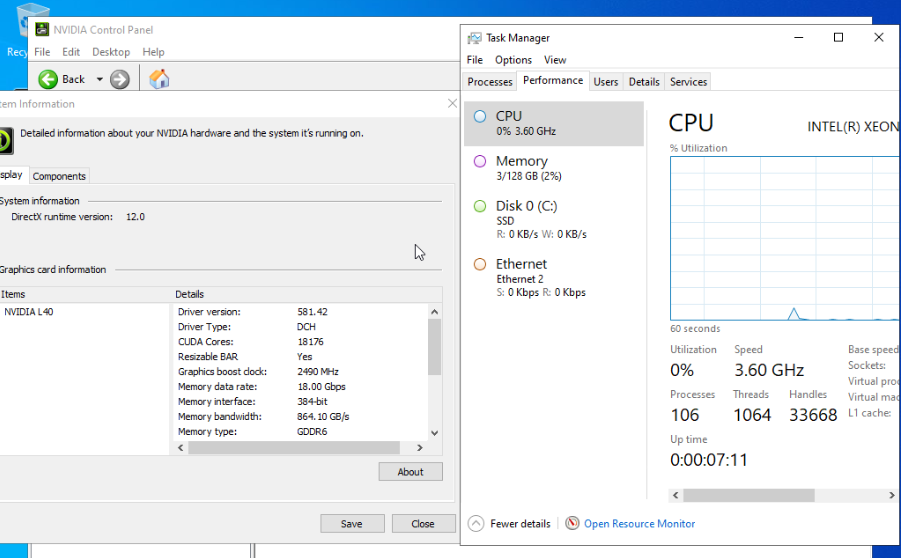Screen dimensions: 901x558
Task: Select CPU in the performance sidebar
Action: pos(553,123)
